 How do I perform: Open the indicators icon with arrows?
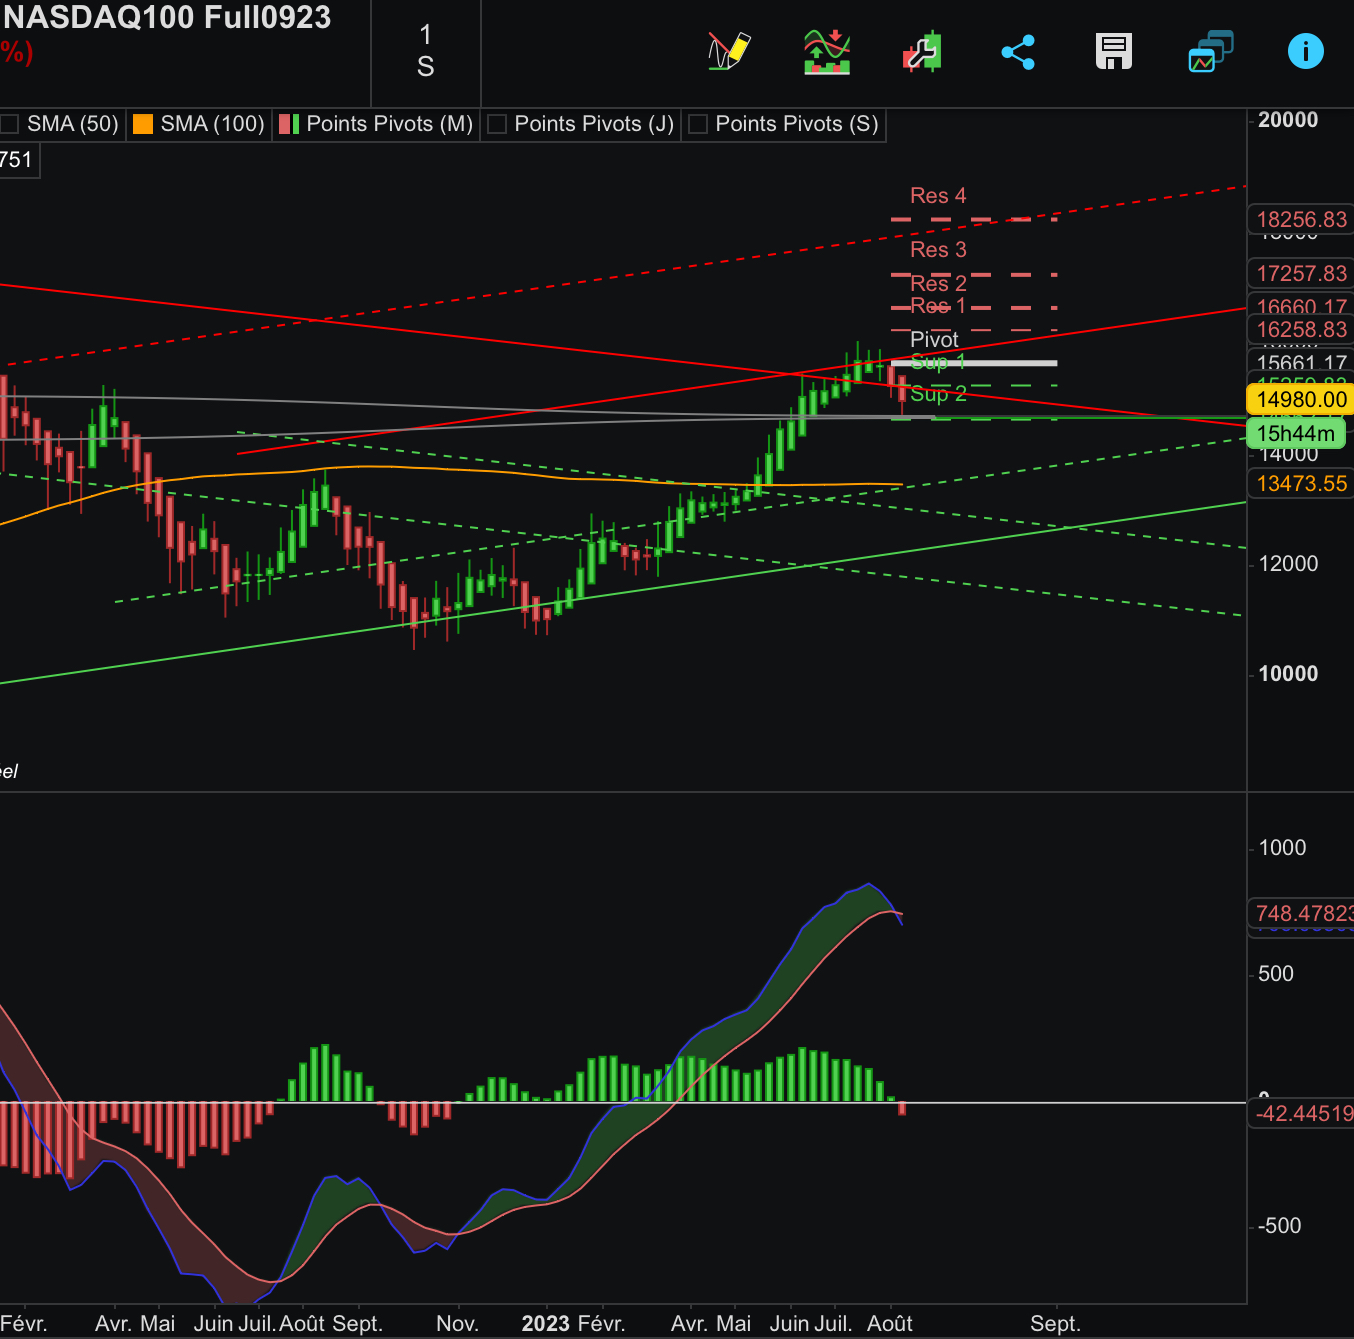click(827, 52)
